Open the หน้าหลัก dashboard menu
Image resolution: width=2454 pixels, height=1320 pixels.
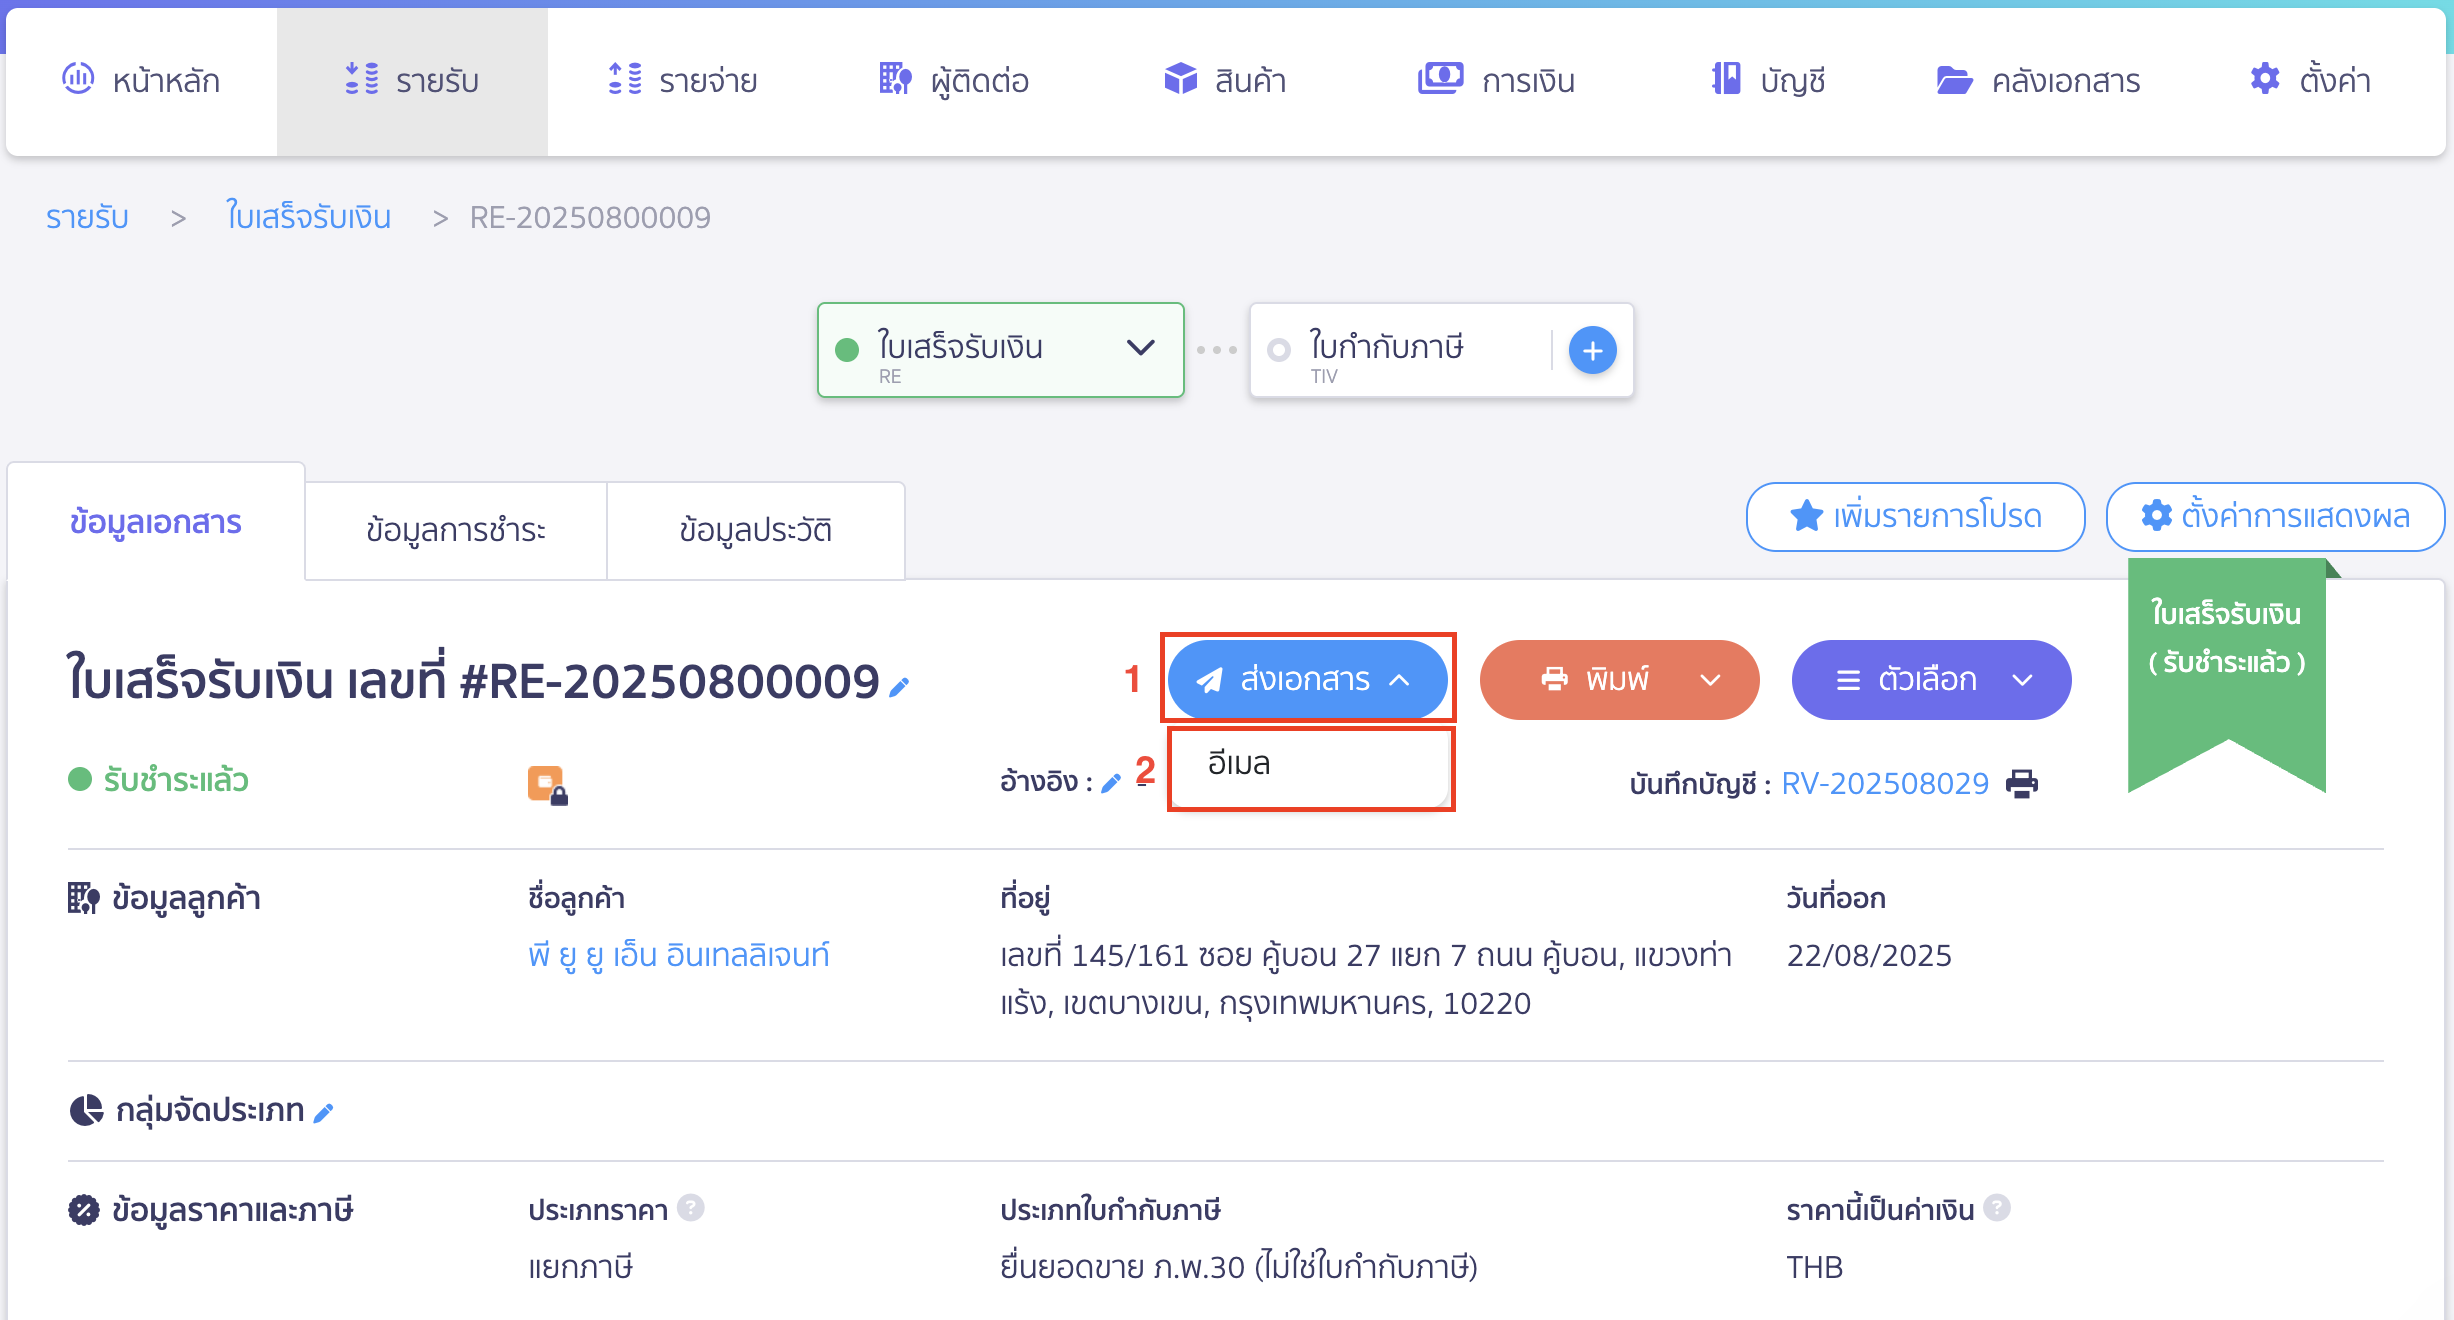click(x=141, y=80)
